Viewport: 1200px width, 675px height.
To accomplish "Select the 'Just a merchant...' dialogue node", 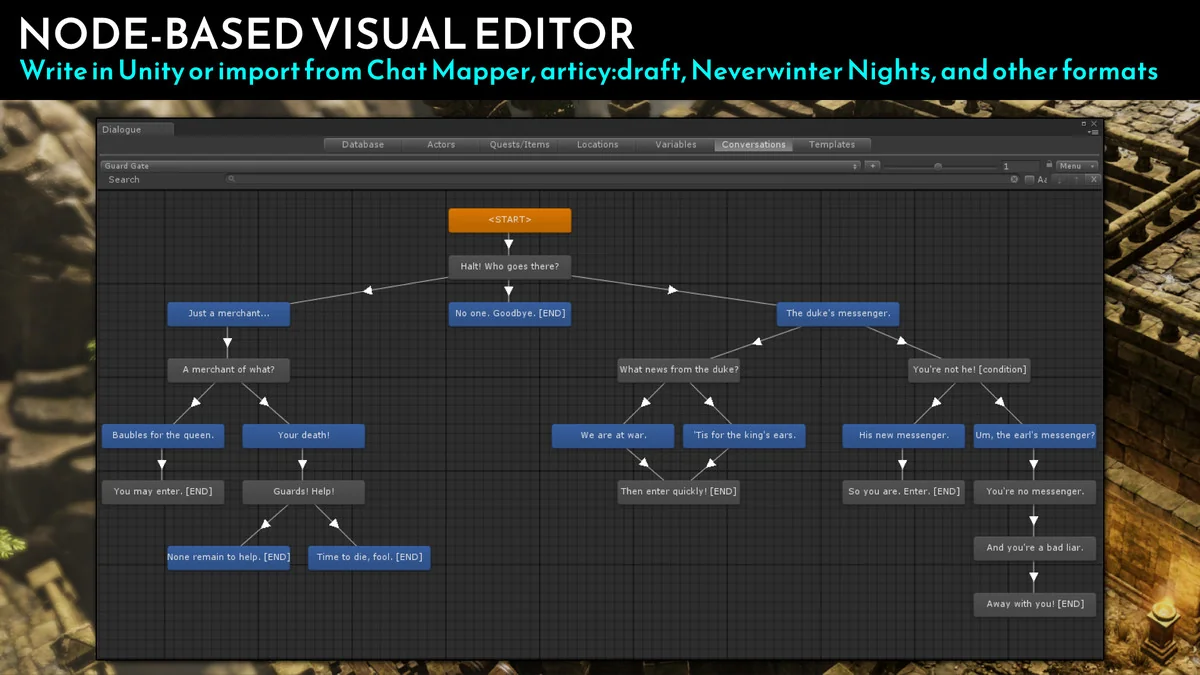I will click(228, 313).
